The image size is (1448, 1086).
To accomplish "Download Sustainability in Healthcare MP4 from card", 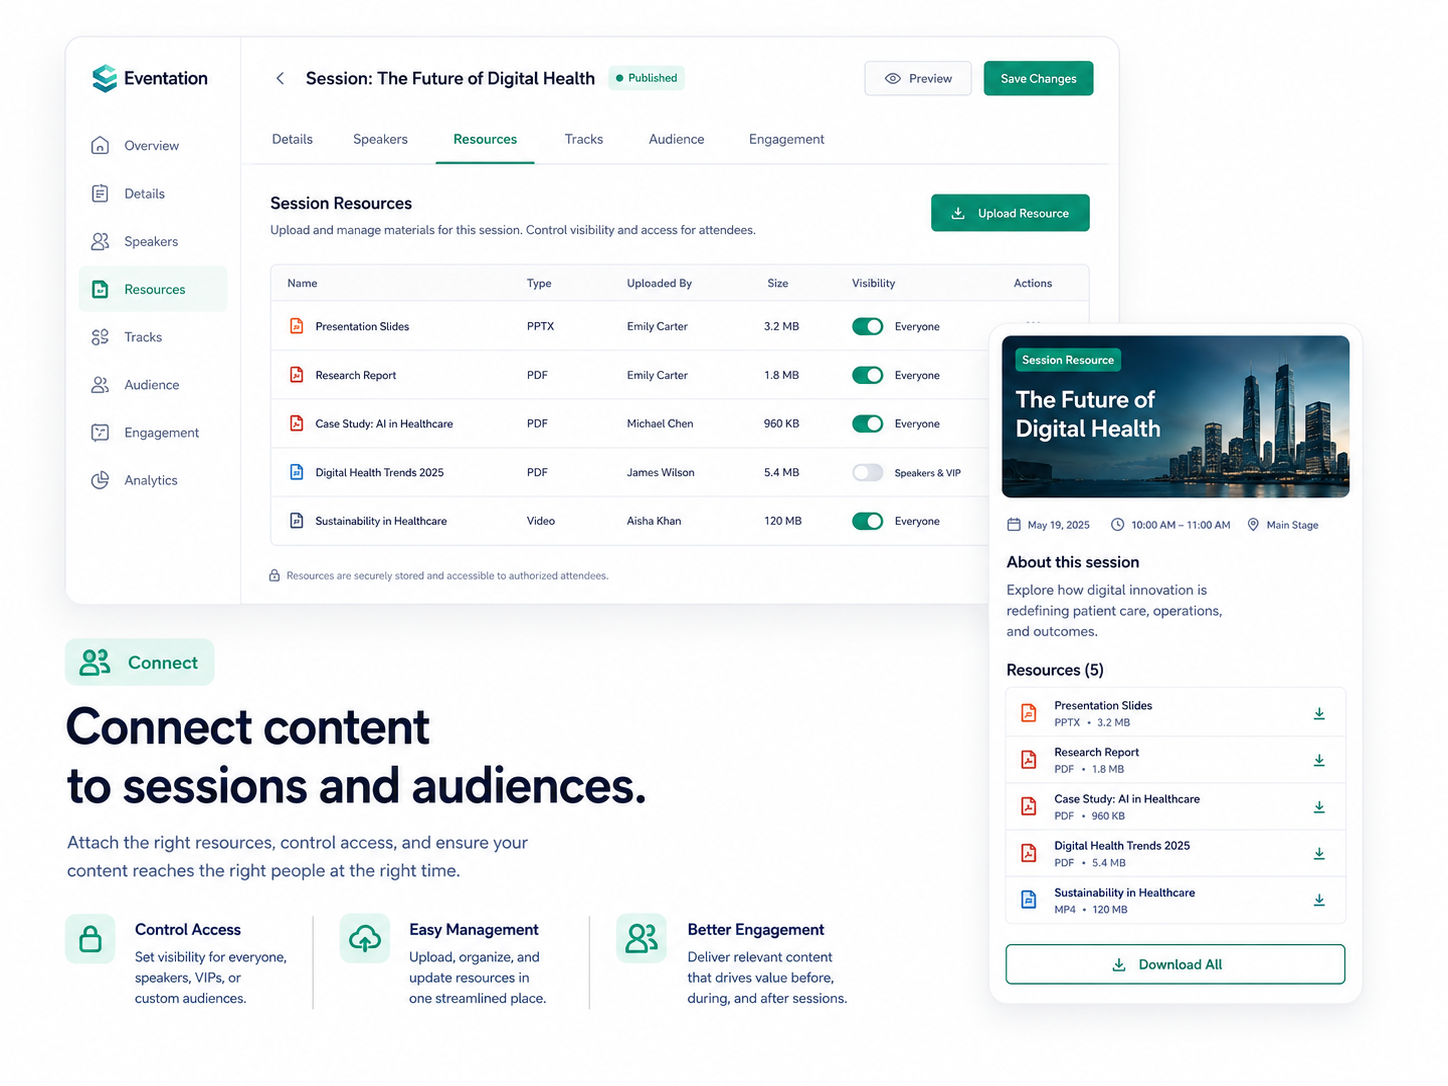I will 1319,900.
